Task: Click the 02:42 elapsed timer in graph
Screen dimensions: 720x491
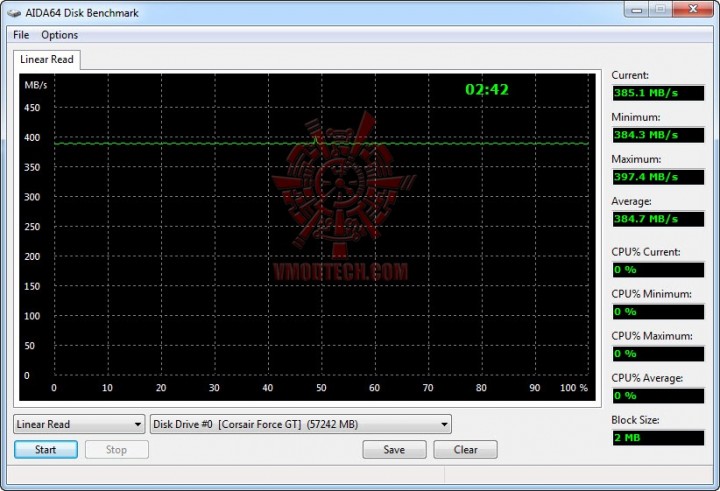Action: click(487, 89)
